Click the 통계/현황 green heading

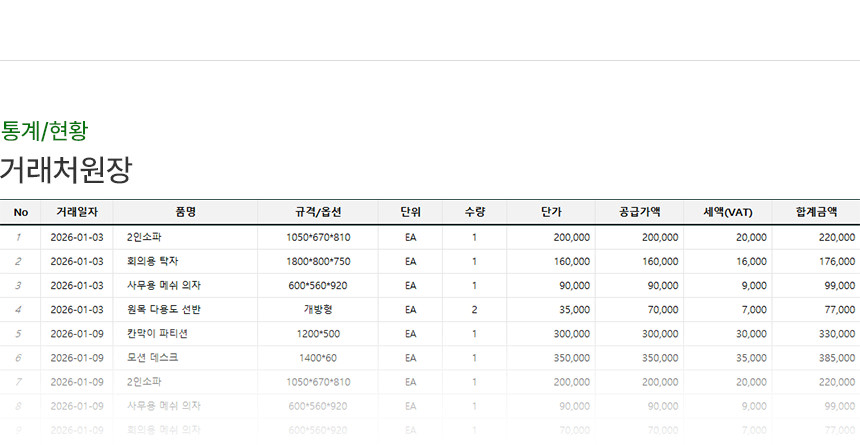(45, 129)
